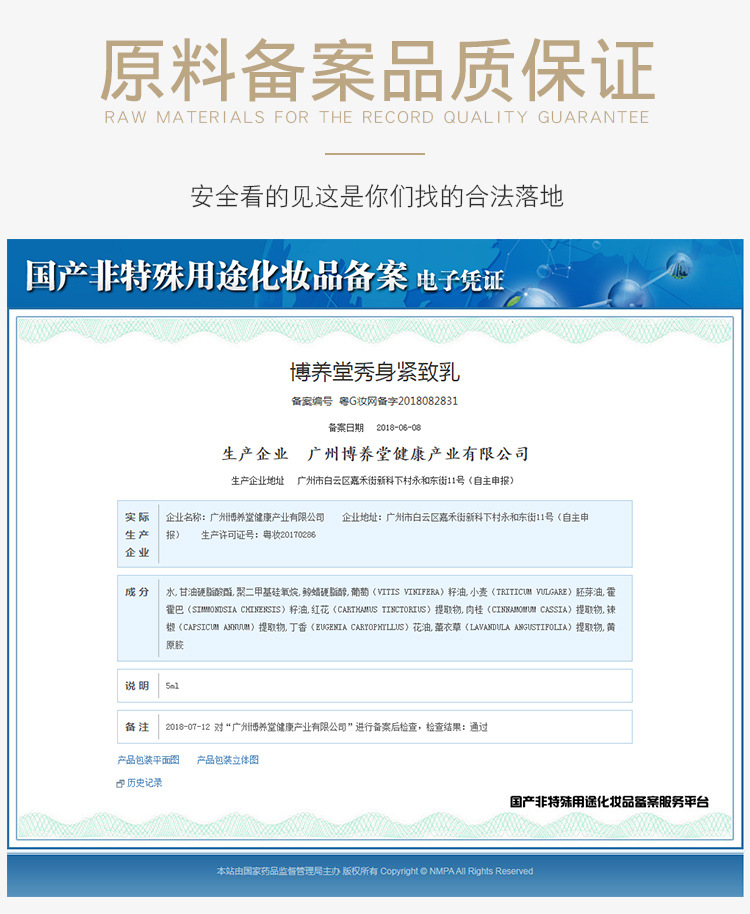Click the 历史记录 link
This screenshot has width=750, height=914.
click(145, 783)
